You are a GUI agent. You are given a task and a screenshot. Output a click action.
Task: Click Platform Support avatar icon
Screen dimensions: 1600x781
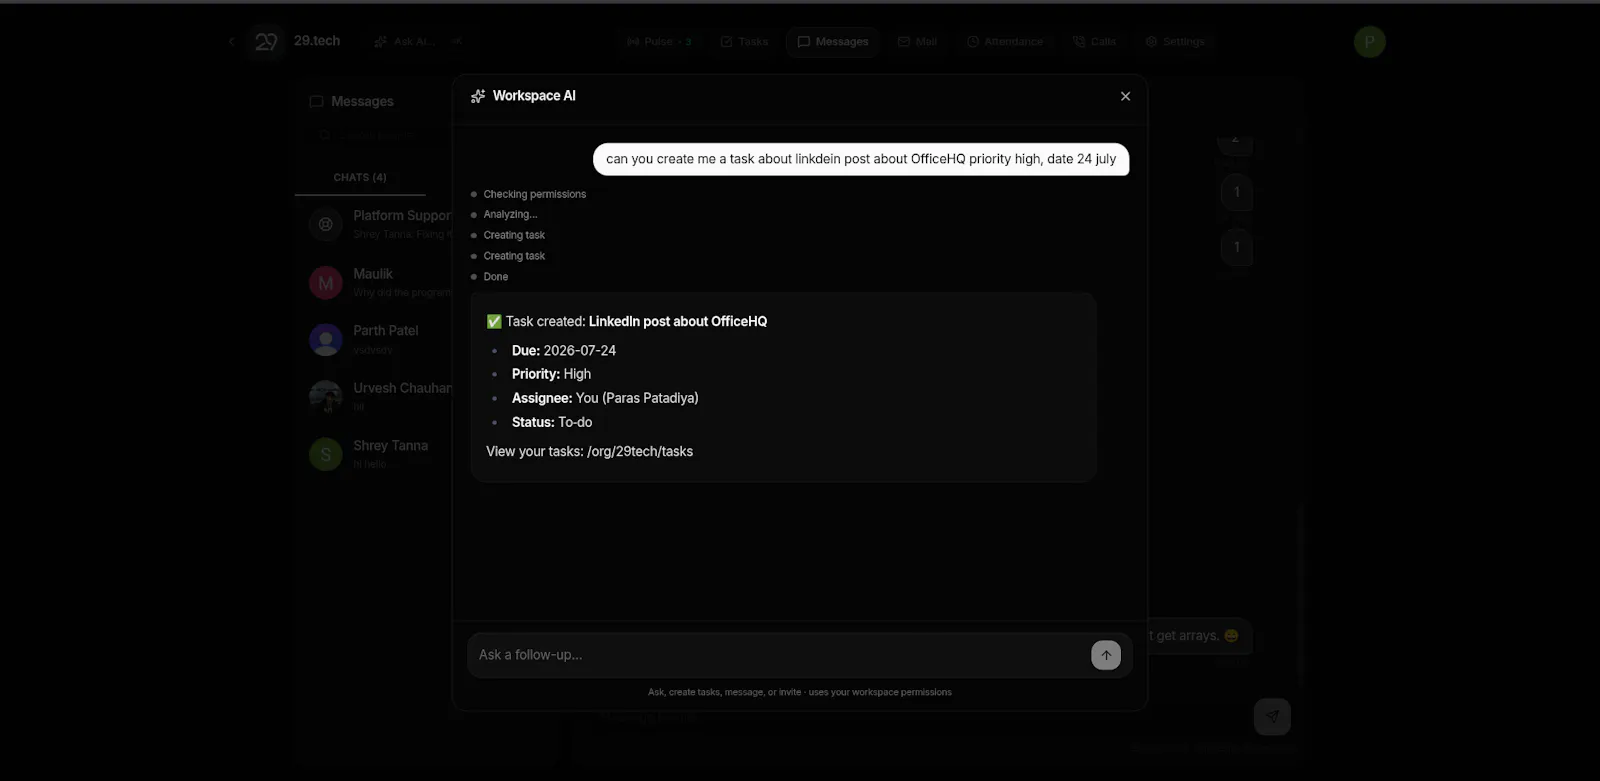point(326,224)
